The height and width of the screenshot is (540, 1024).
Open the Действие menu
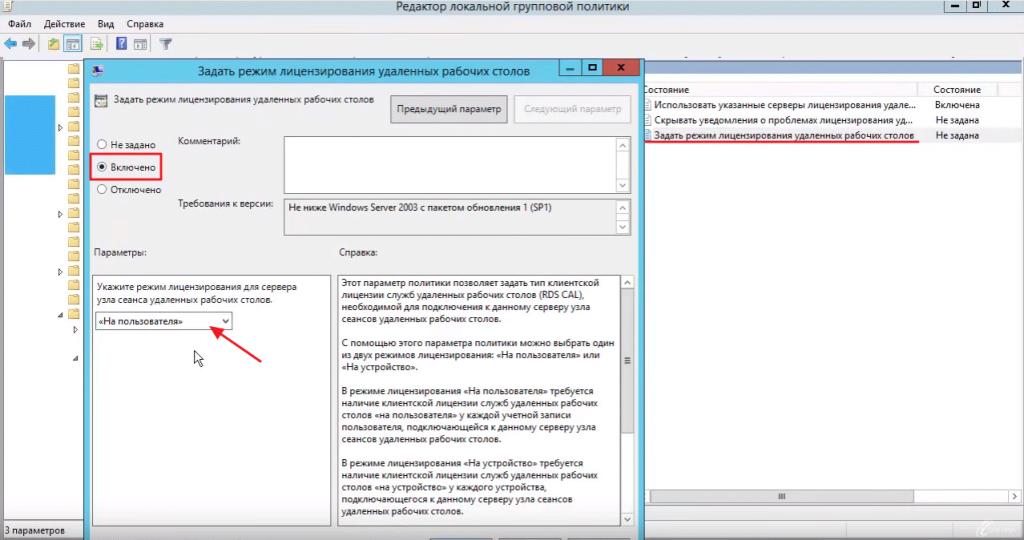pyautogui.click(x=64, y=24)
